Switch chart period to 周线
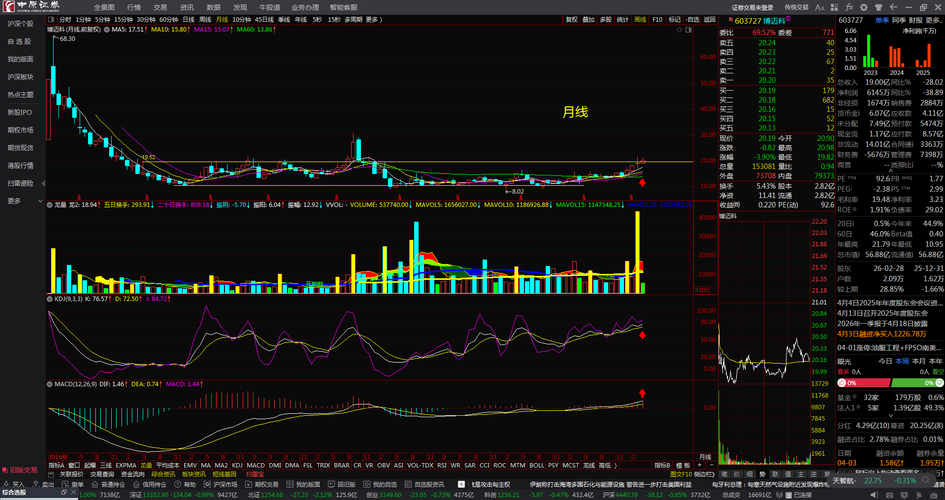Image resolution: width=945 pixels, height=500 pixels. point(205,19)
